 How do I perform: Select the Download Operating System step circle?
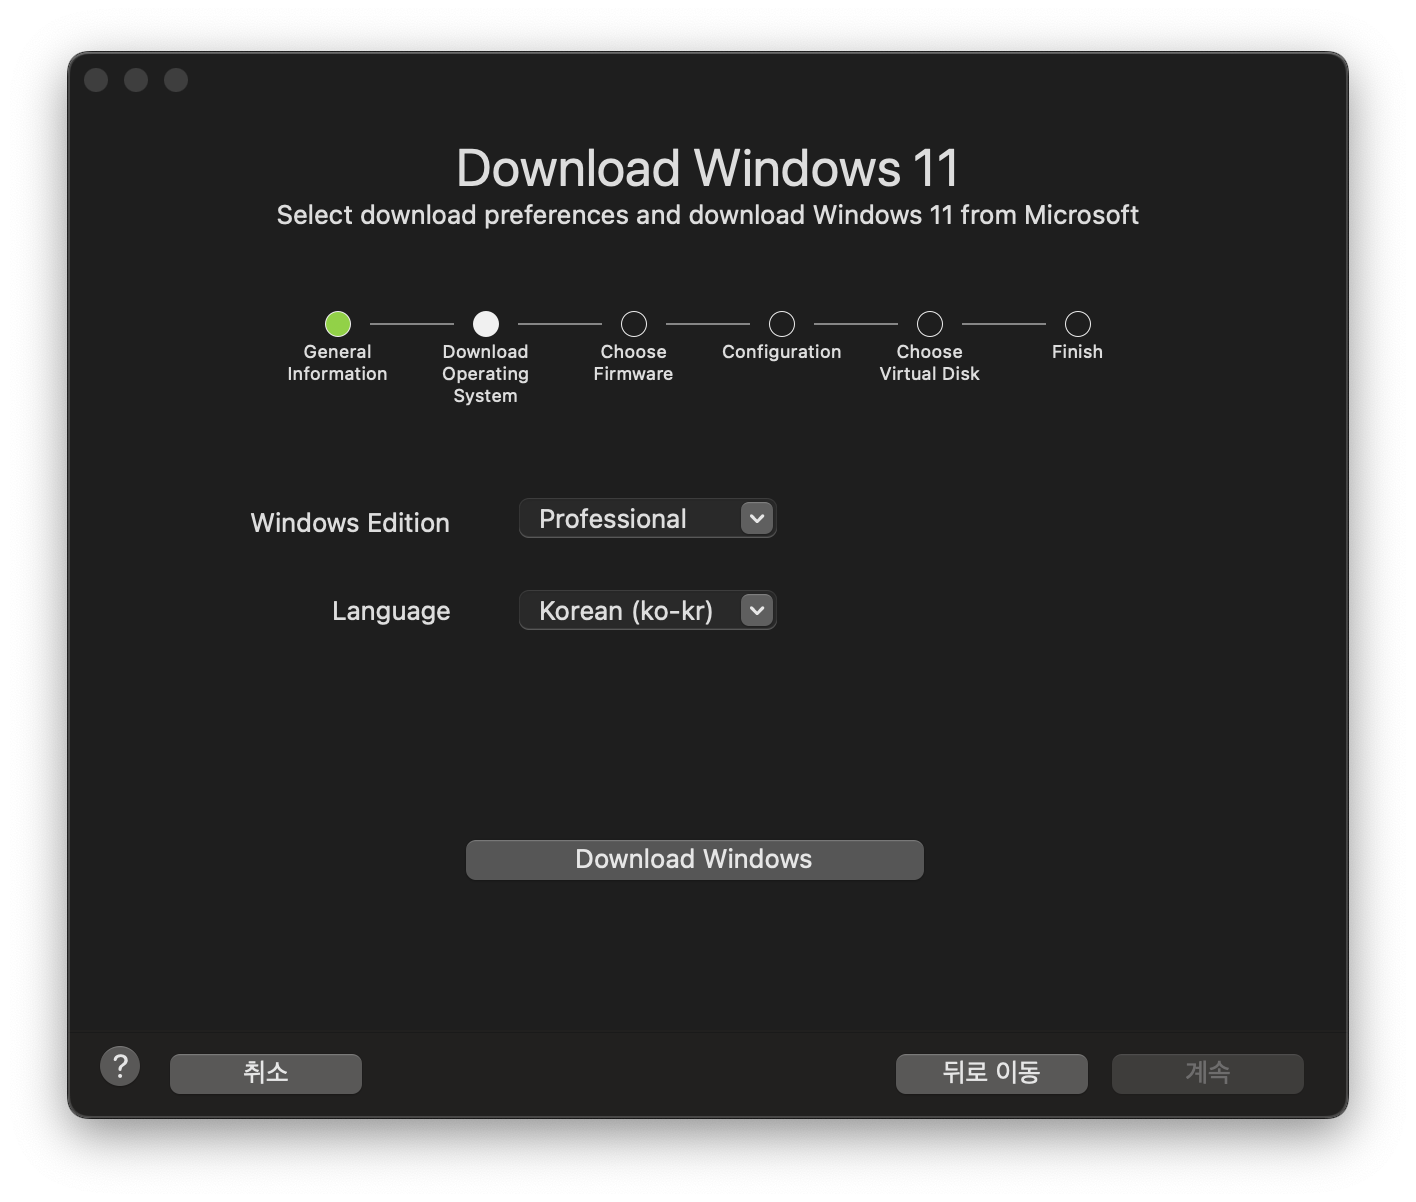[486, 324]
